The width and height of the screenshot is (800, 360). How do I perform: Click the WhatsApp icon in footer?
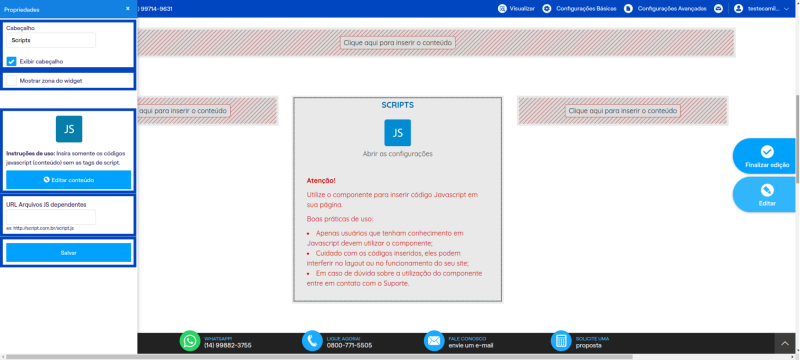190,341
